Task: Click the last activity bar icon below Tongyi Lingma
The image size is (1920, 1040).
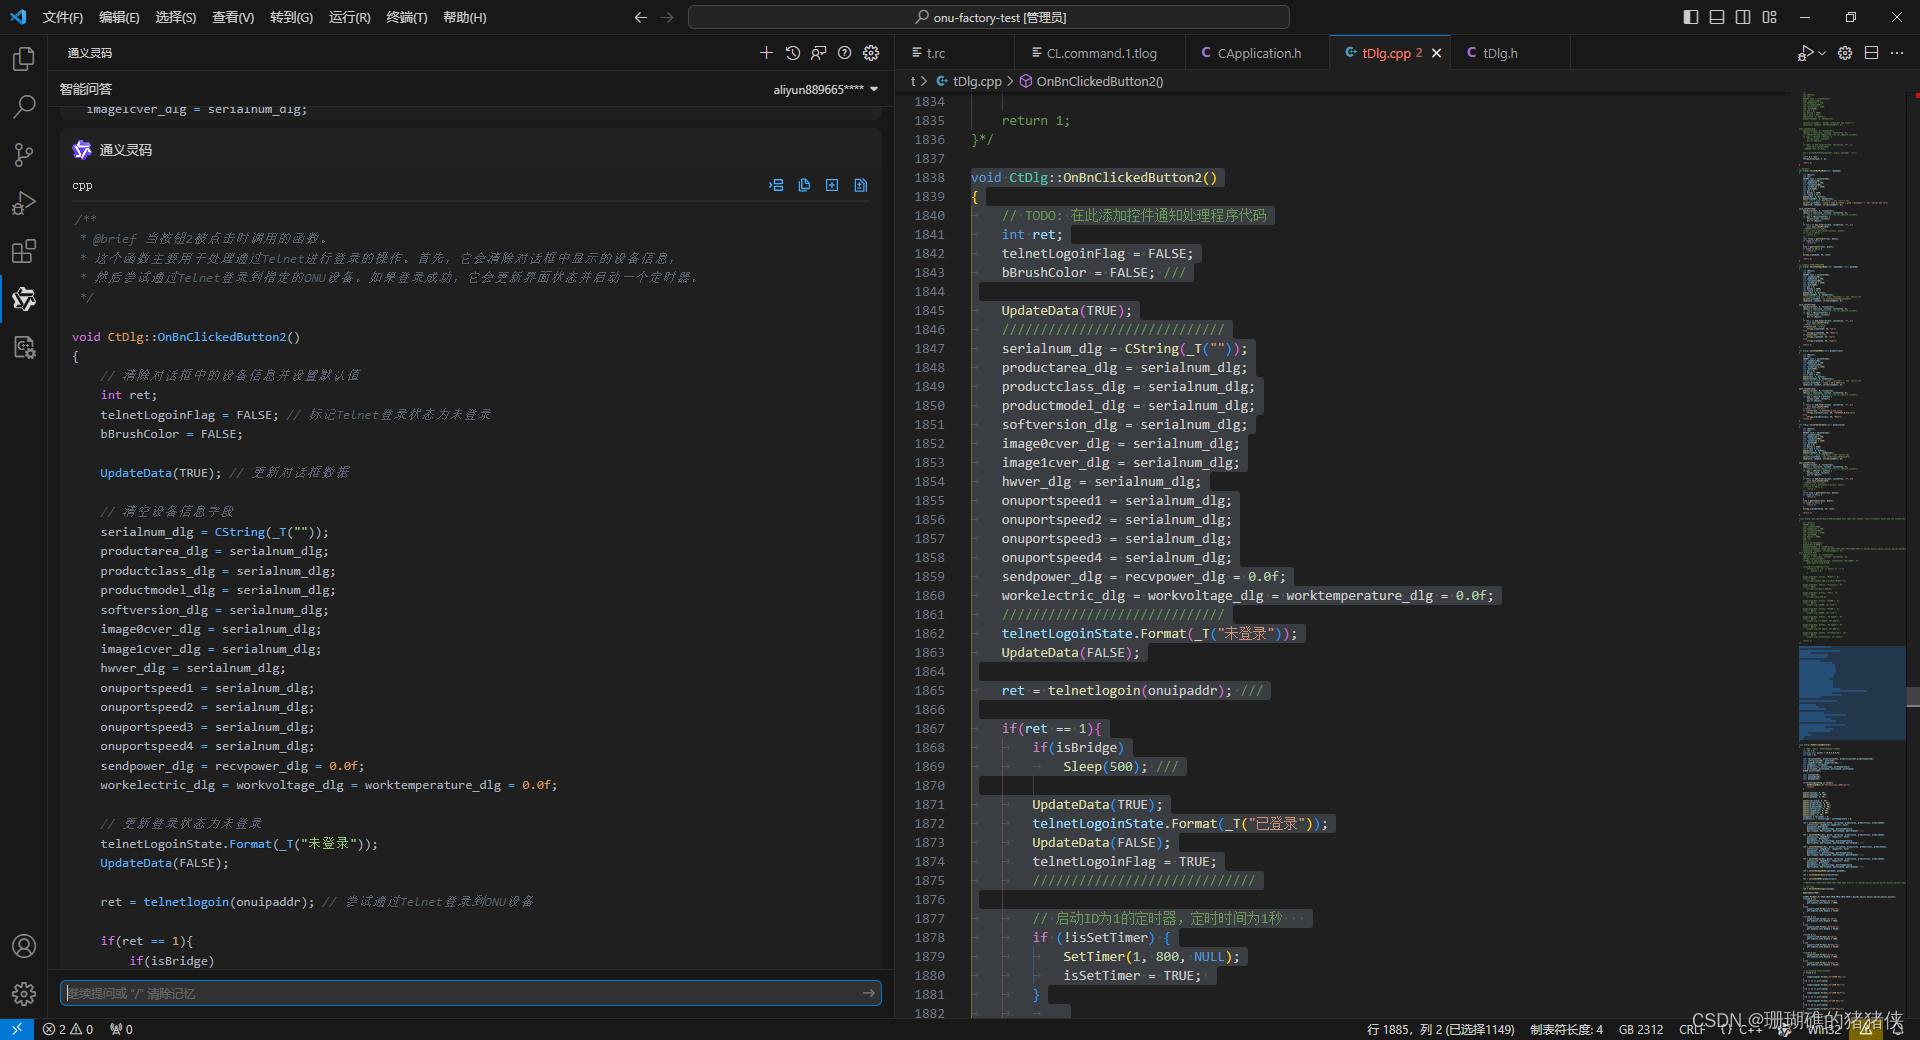Action: (x=24, y=347)
